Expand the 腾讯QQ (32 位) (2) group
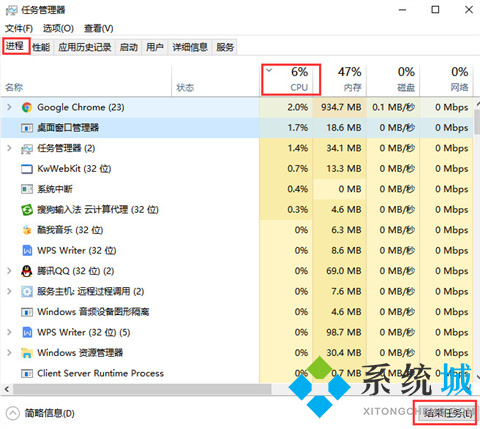480x429 pixels. click(9, 271)
